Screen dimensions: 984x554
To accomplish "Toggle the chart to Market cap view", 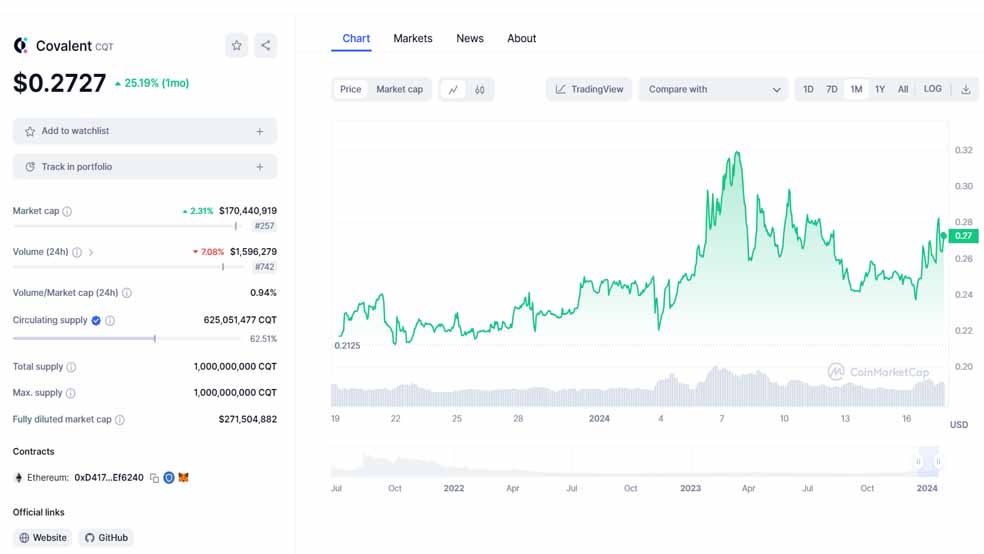I will coord(399,90).
